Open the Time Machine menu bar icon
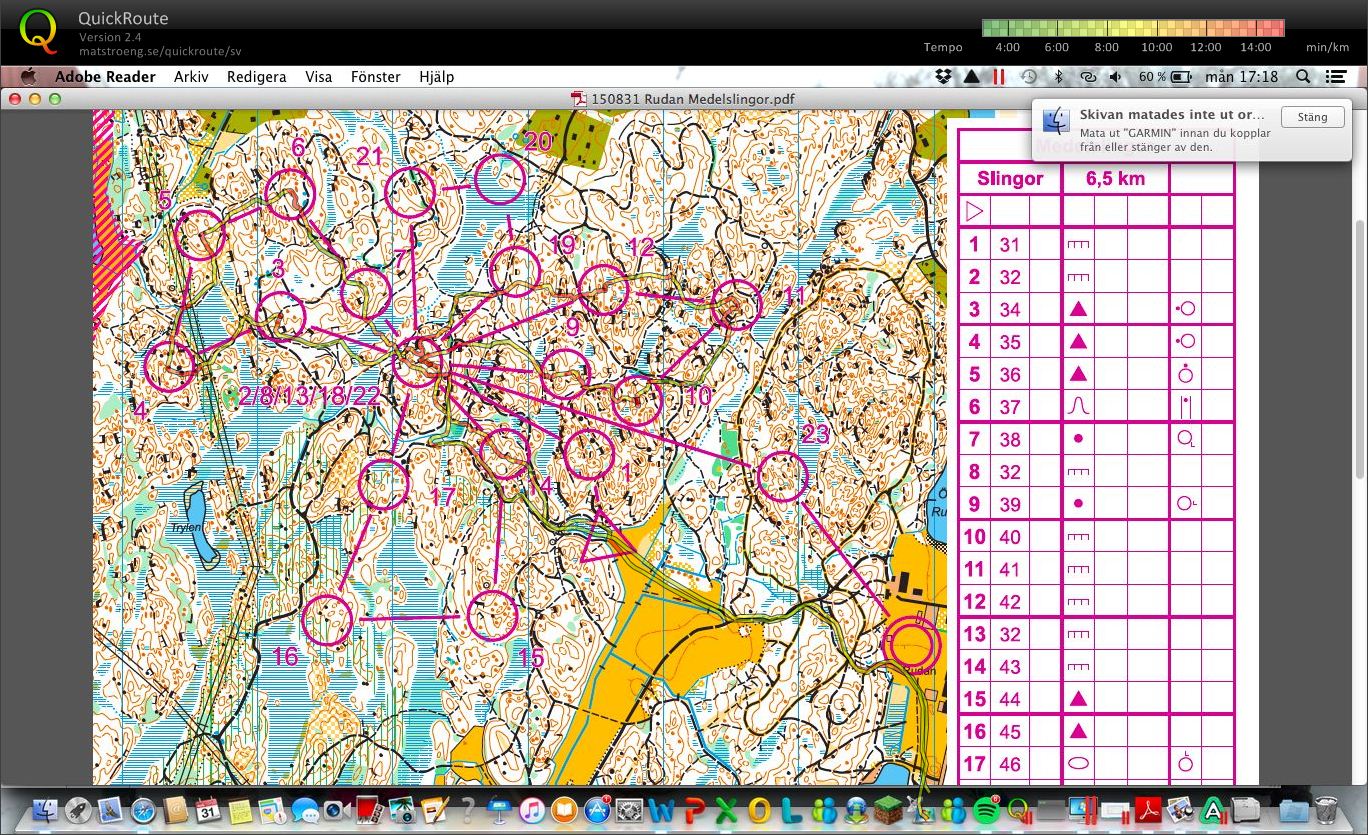1368x835 pixels. point(1029,76)
